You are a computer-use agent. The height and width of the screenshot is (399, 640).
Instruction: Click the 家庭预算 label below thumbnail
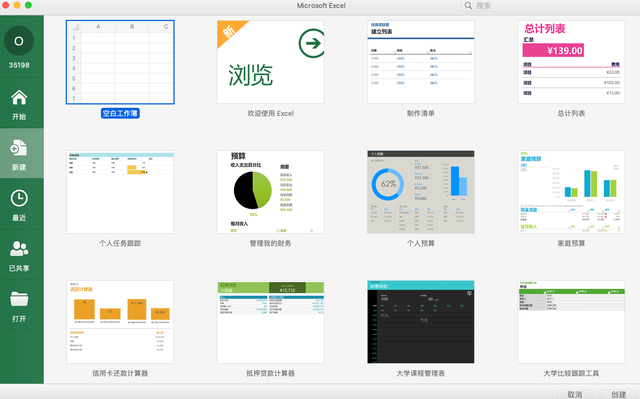571,243
